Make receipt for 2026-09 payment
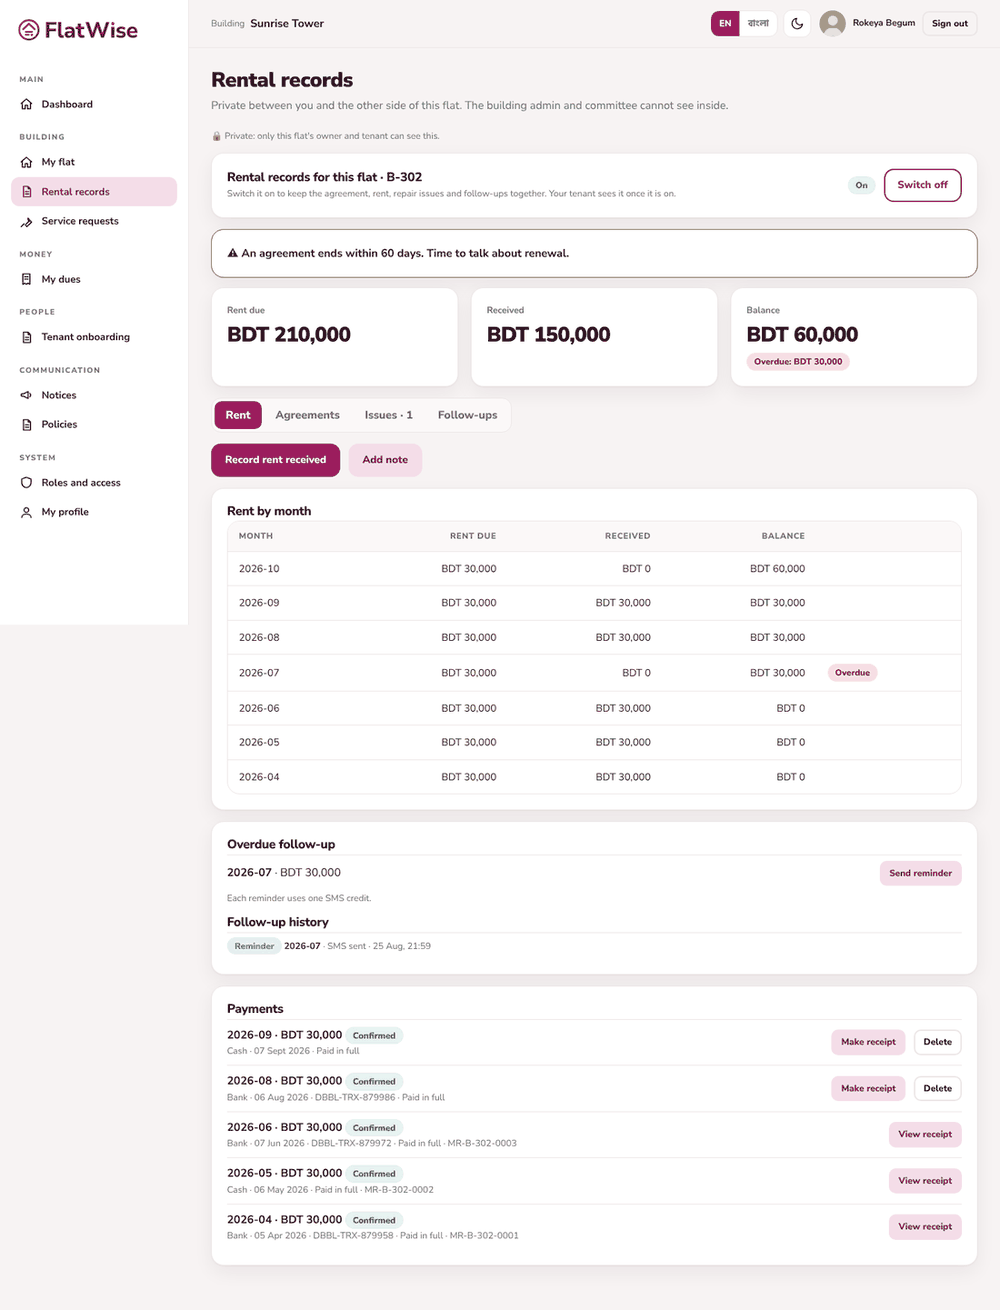 (868, 1042)
